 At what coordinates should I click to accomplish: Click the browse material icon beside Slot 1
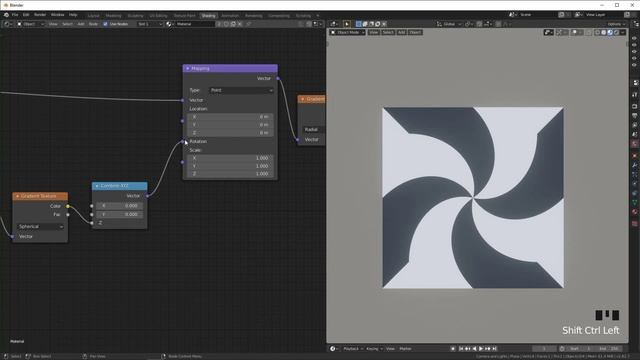coord(169,24)
